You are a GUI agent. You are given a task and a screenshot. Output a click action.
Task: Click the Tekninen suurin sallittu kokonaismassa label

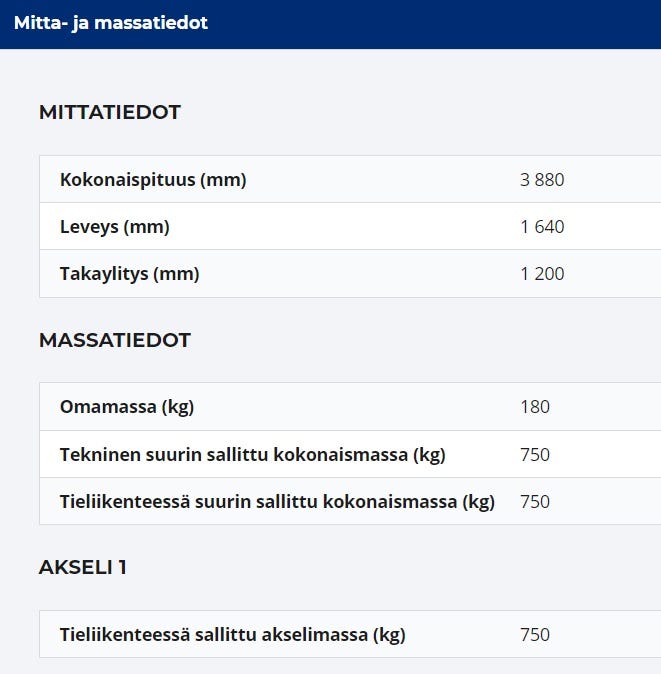[253, 455]
